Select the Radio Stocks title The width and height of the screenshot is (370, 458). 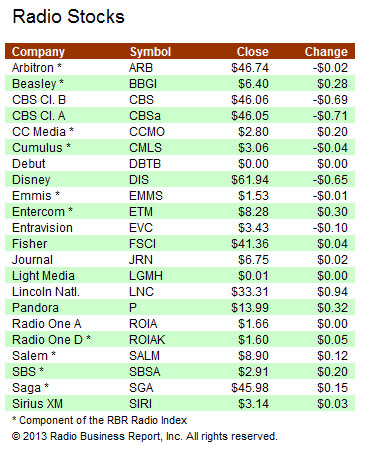point(68,17)
